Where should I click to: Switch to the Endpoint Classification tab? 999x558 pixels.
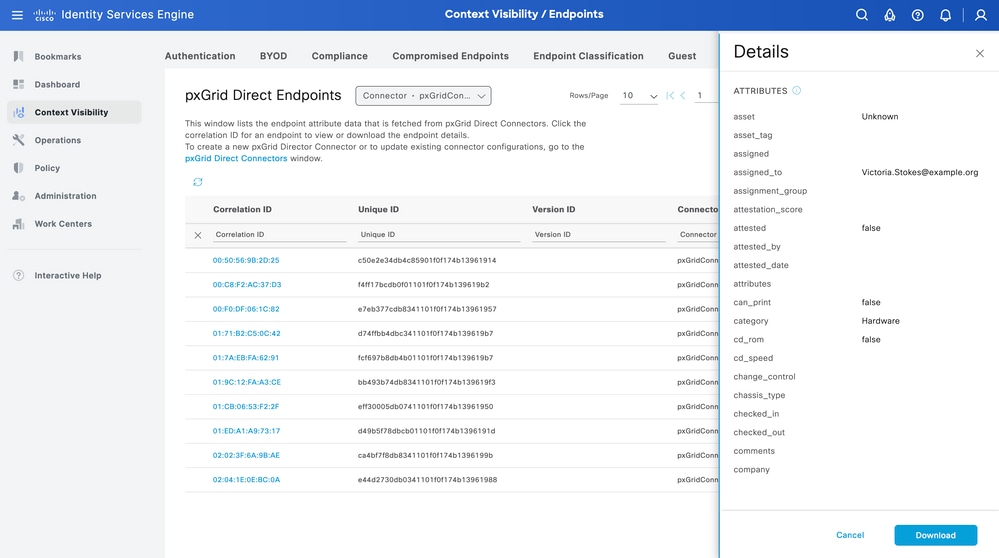click(588, 56)
